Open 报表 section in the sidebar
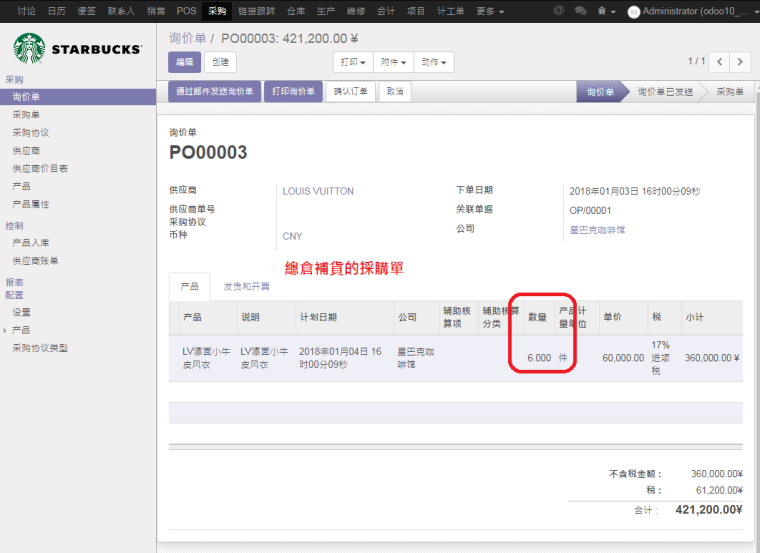This screenshot has width=760, height=553. click(14, 282)
